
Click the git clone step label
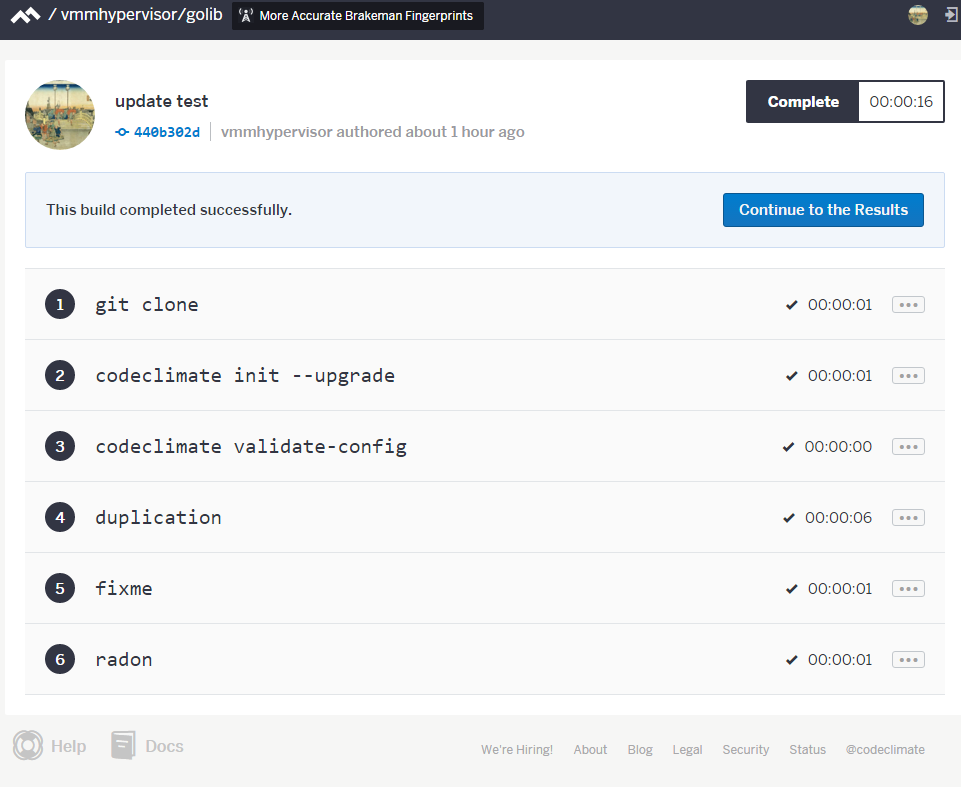click(x=147, y=305)
